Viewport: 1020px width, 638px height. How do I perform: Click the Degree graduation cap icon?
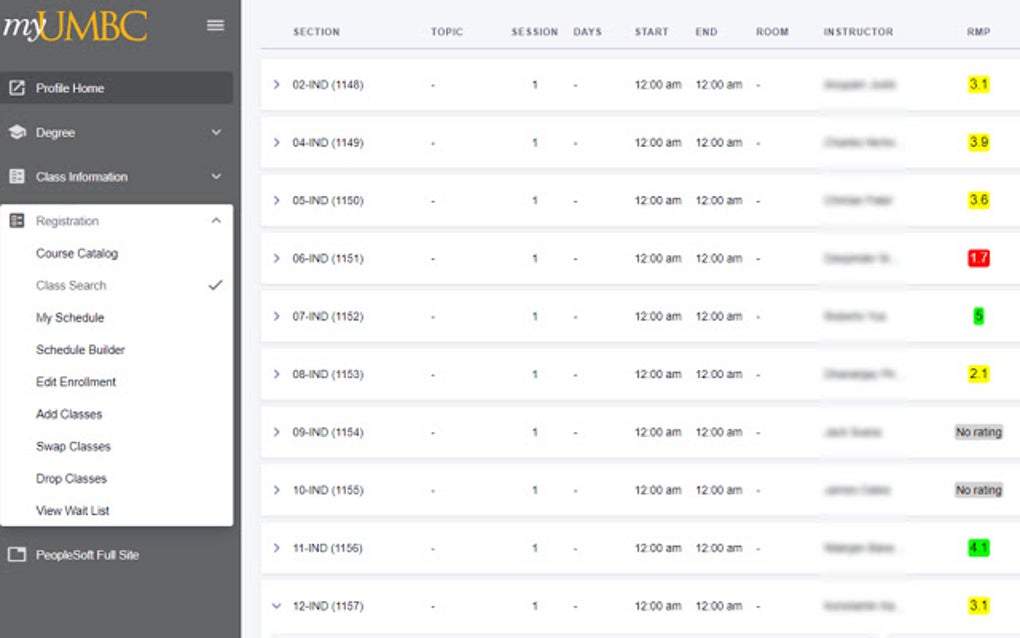pyautogui.click(x=16, y=132)
